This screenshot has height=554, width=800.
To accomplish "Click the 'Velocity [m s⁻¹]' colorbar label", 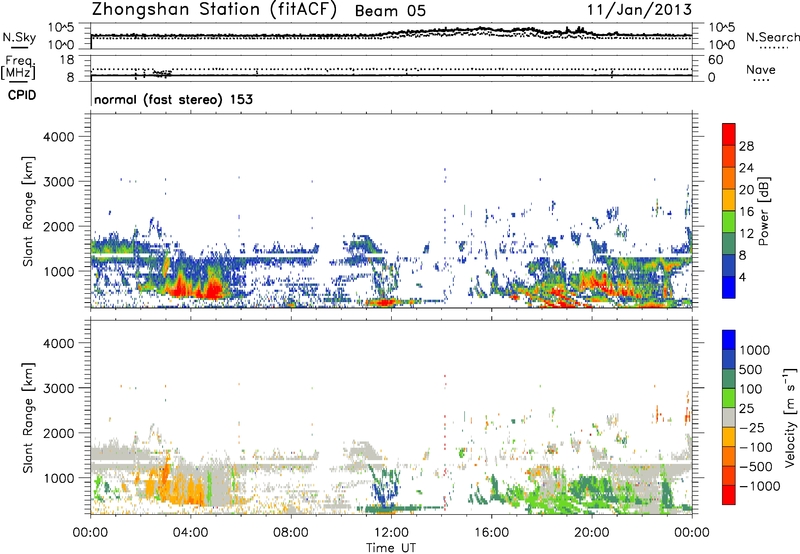I will [x=790, y=417].
